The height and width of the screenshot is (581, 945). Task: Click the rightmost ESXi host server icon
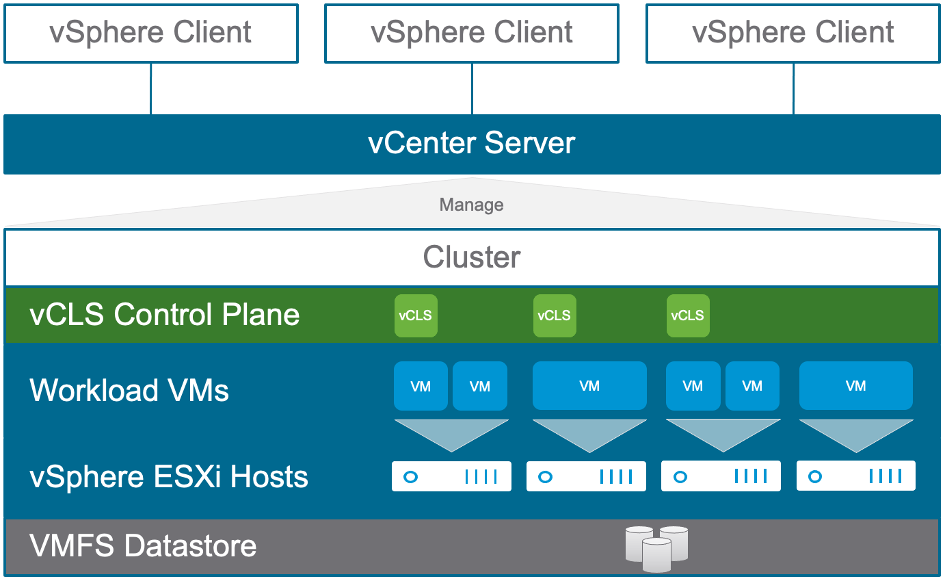pos(856,476)
